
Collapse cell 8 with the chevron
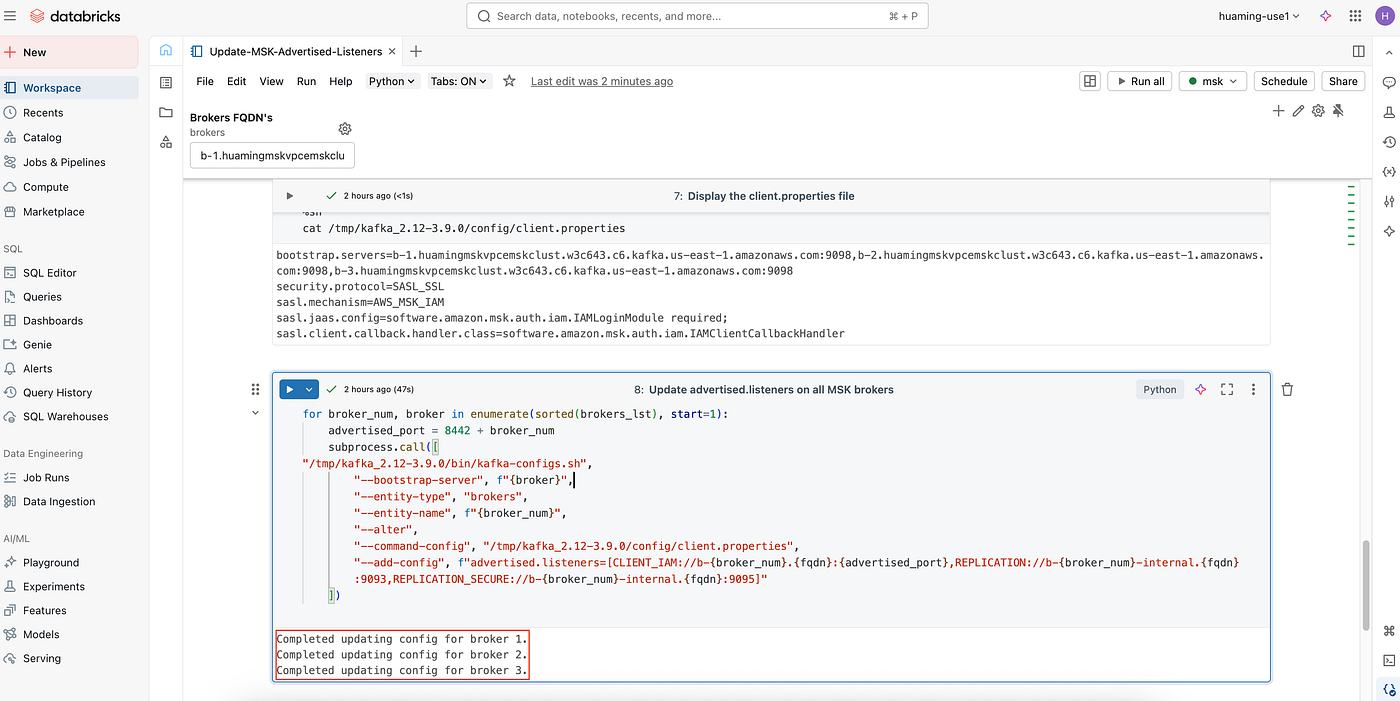(x=254, y=412)
